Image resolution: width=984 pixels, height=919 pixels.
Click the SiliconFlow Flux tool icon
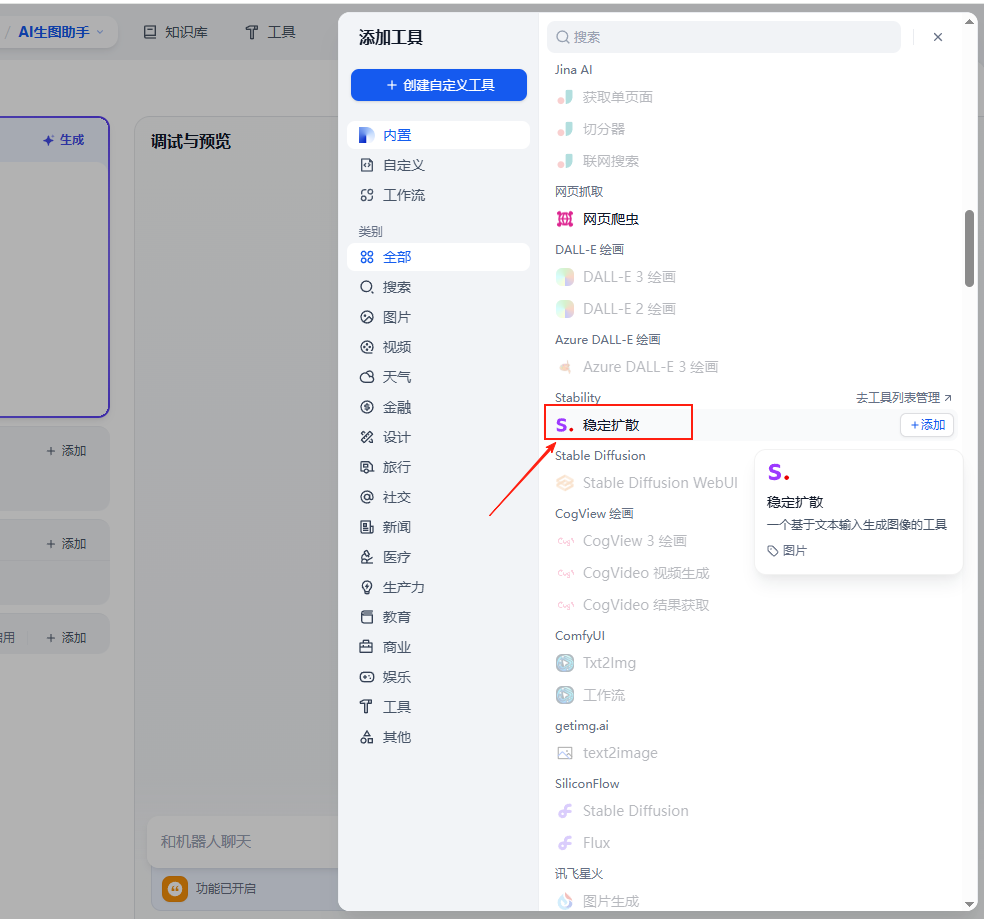(565, 843)
